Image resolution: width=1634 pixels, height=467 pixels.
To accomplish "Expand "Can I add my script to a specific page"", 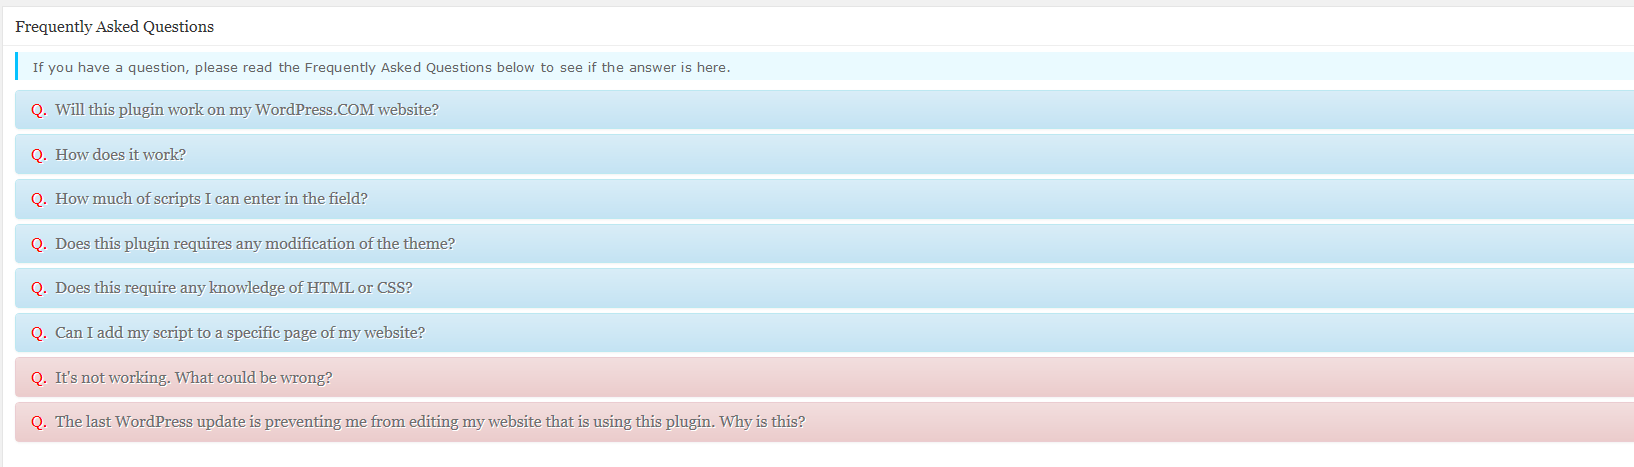I will pyautogui.click(x=240, y=333).
